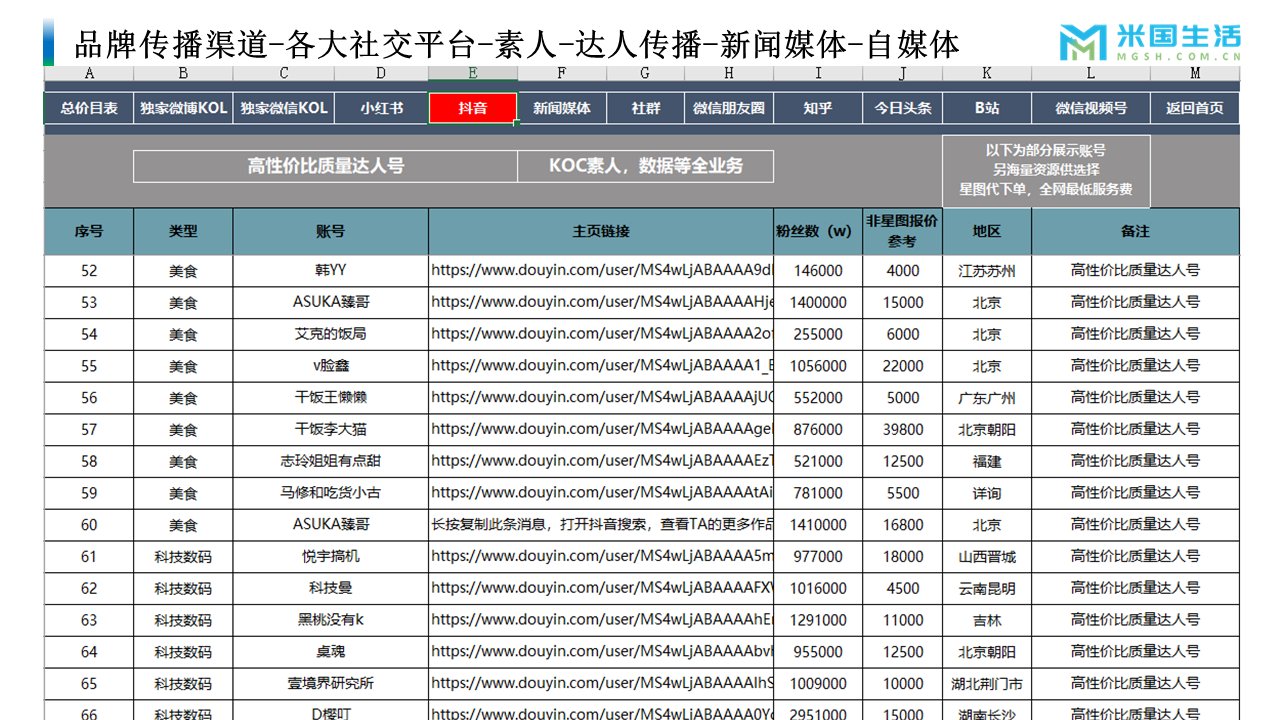Select region cell 广东广州

pyautogui.click(x=987, y=397)
